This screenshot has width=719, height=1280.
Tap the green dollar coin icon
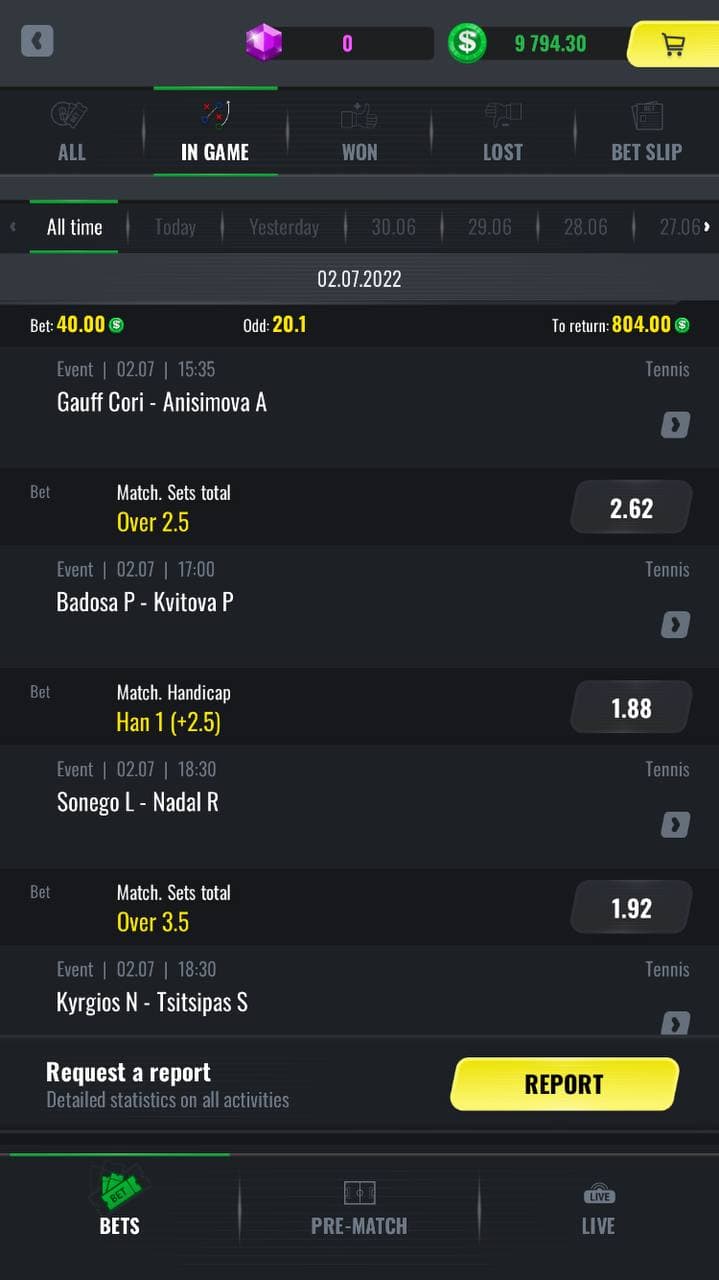click(x=466, y=43)
